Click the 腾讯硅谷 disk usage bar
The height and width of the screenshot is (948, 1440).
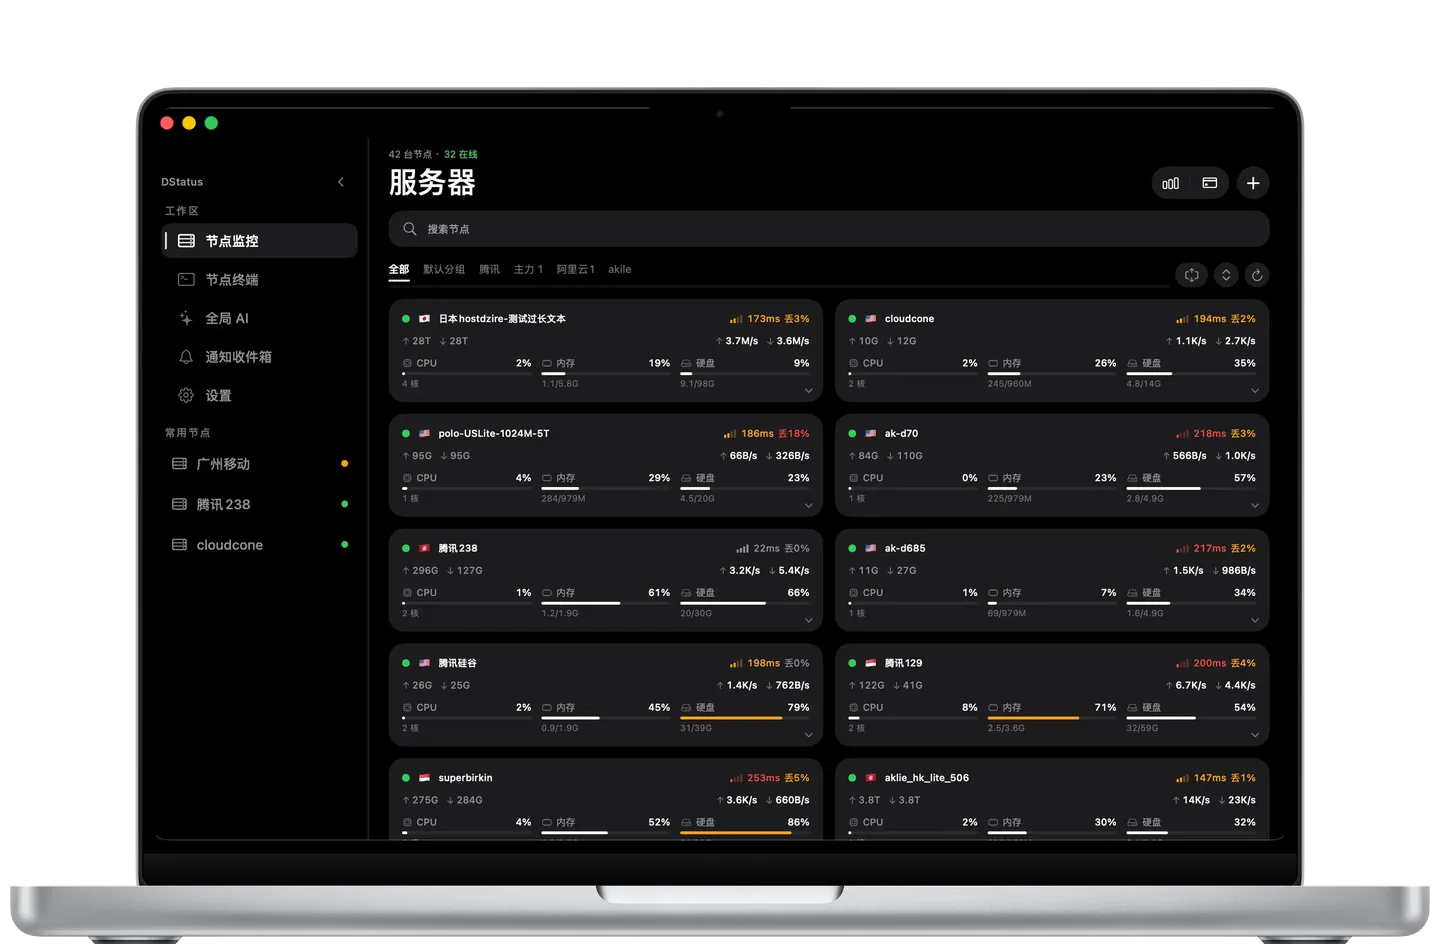pyautogui.click(x=745, y=718)
